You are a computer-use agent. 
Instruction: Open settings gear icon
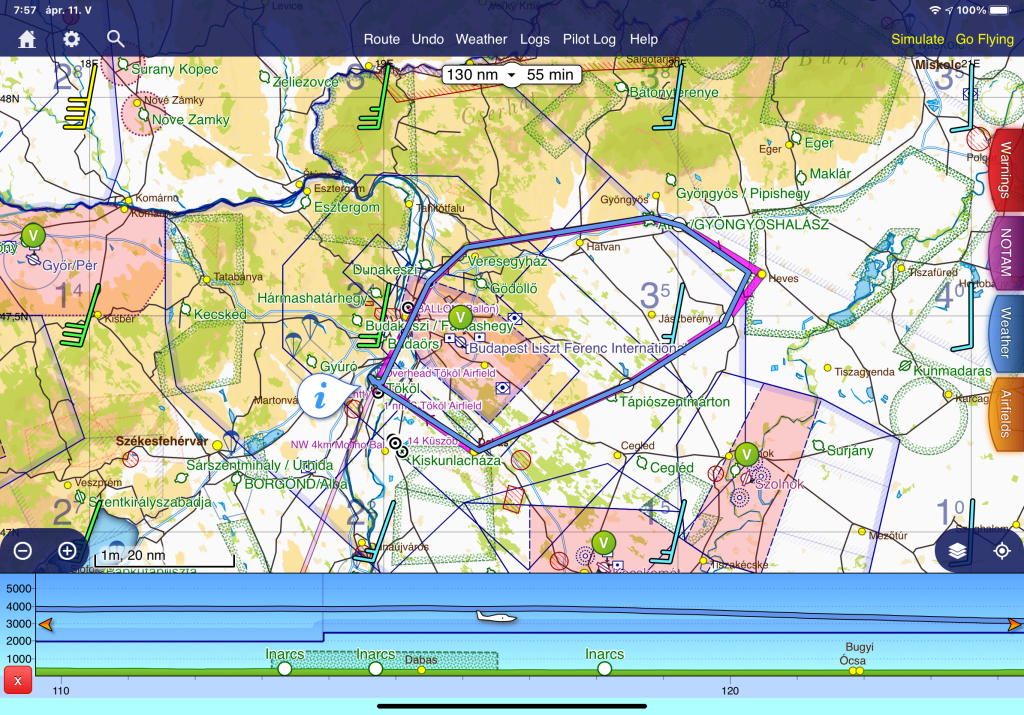coord(72,39)
